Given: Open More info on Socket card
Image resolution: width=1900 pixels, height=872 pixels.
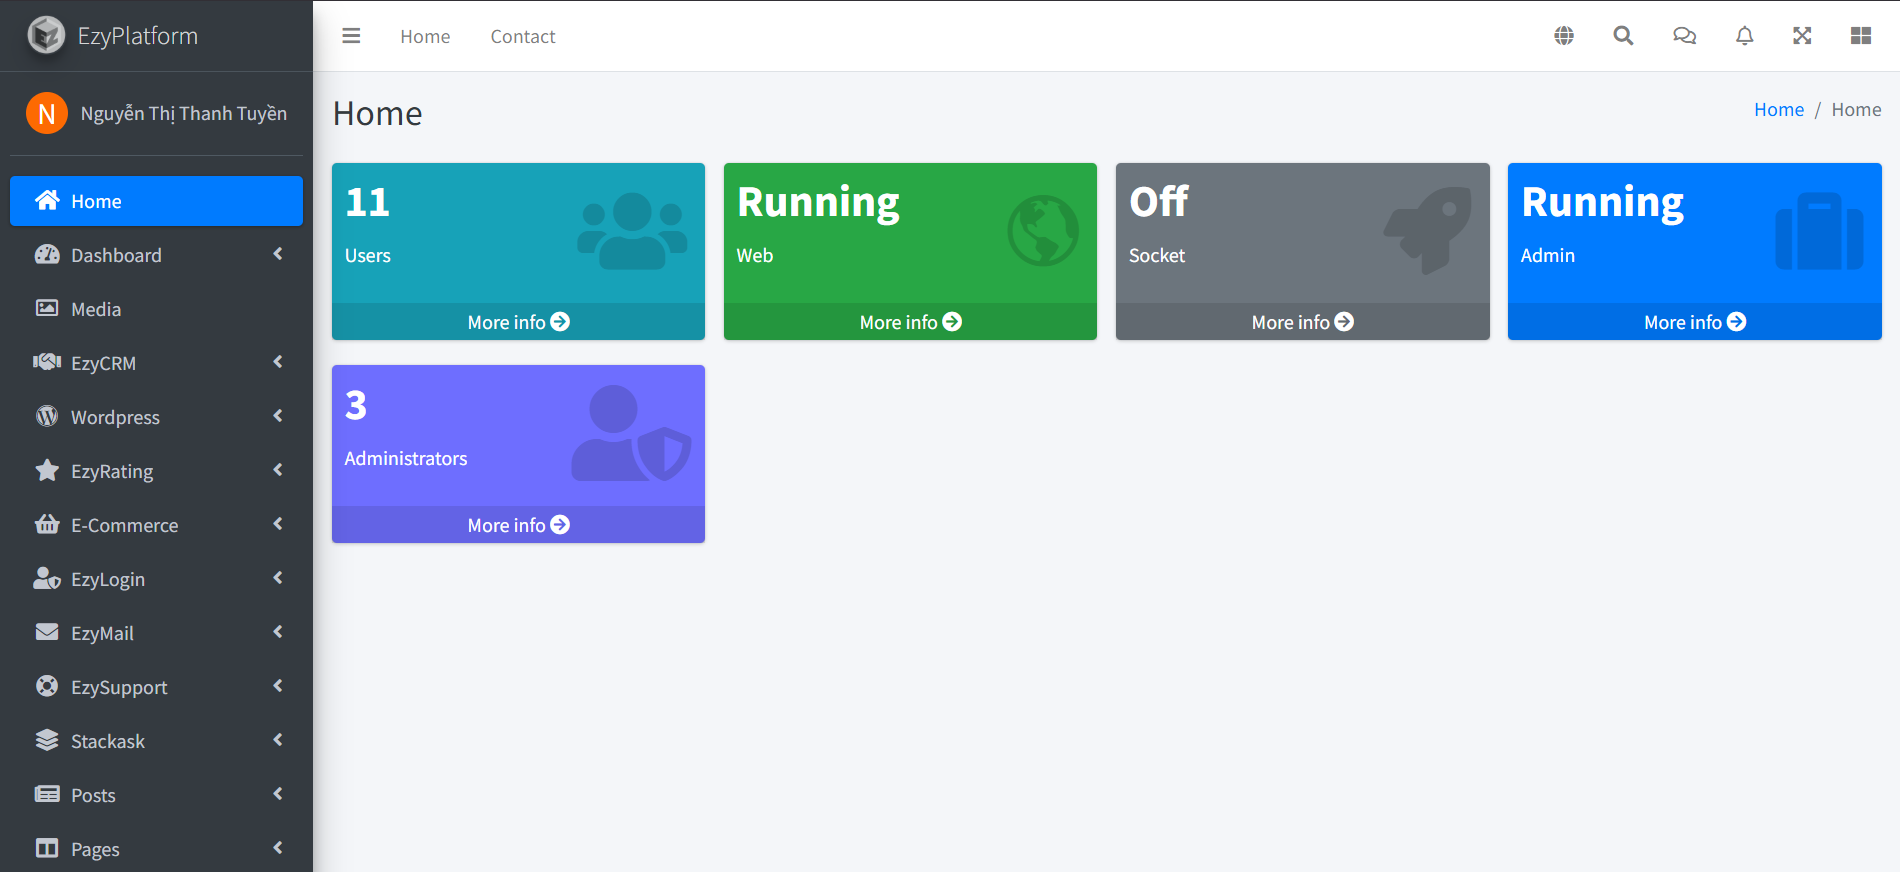Looking at the screenshot, I should click(1302, 322).
